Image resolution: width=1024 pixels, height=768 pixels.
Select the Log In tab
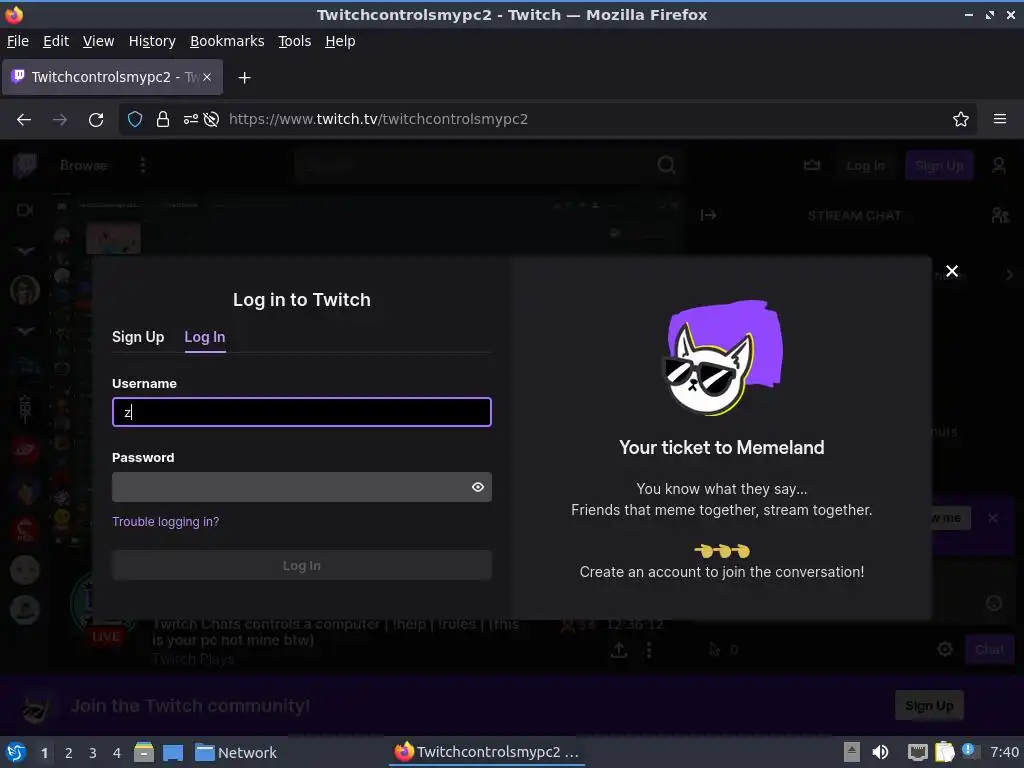point(204,337)
